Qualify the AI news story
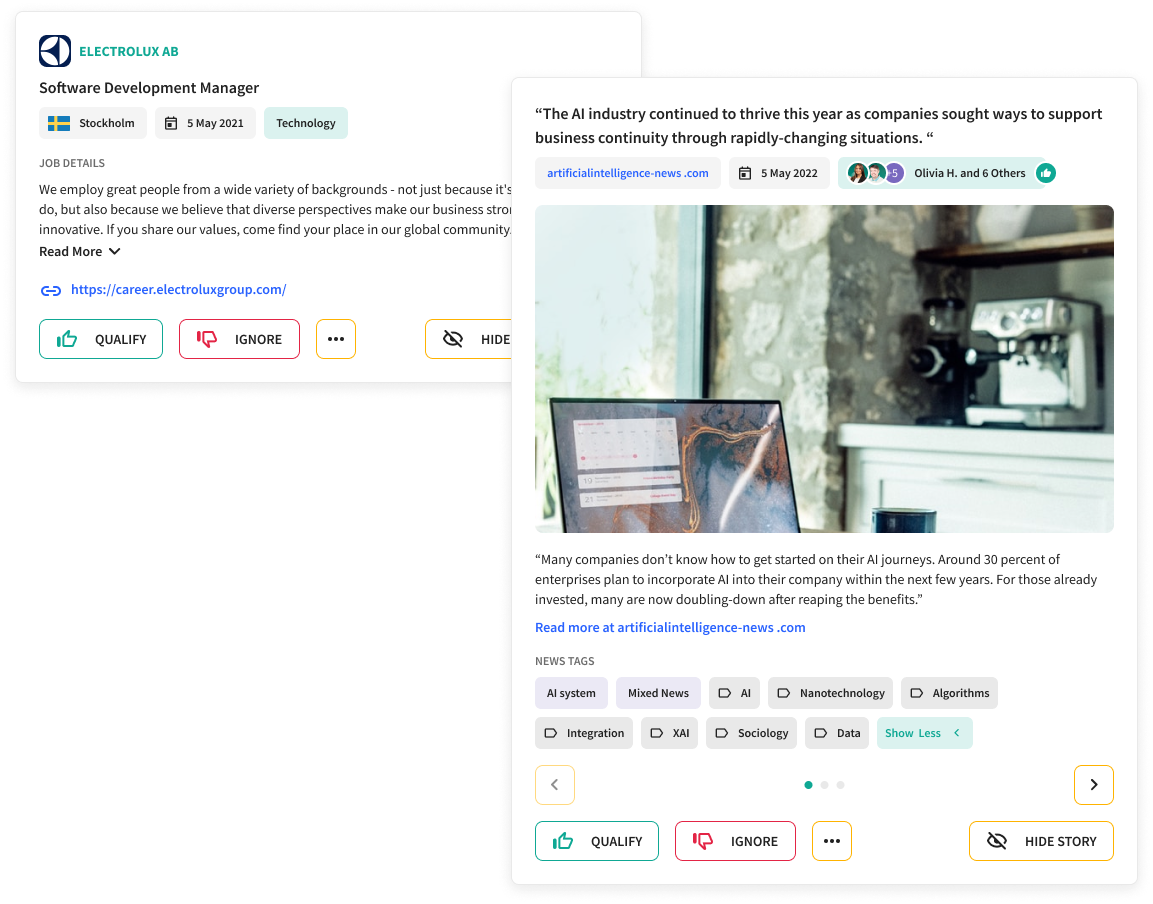 click(x=597, y=841)
